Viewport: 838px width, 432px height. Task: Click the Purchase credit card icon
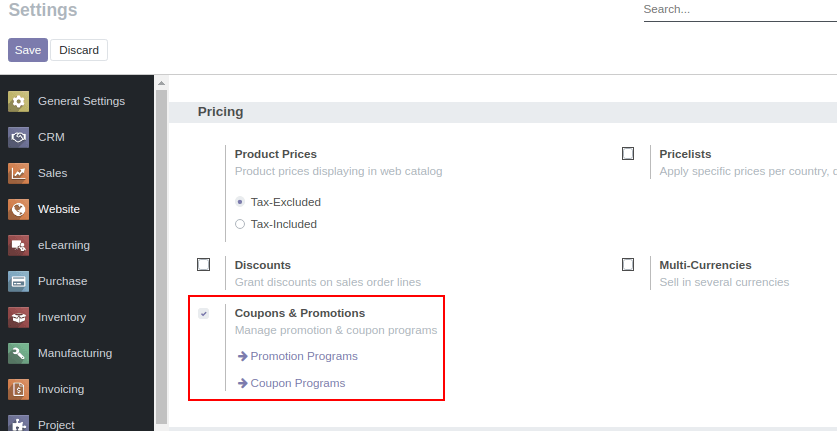coord(18,281)
